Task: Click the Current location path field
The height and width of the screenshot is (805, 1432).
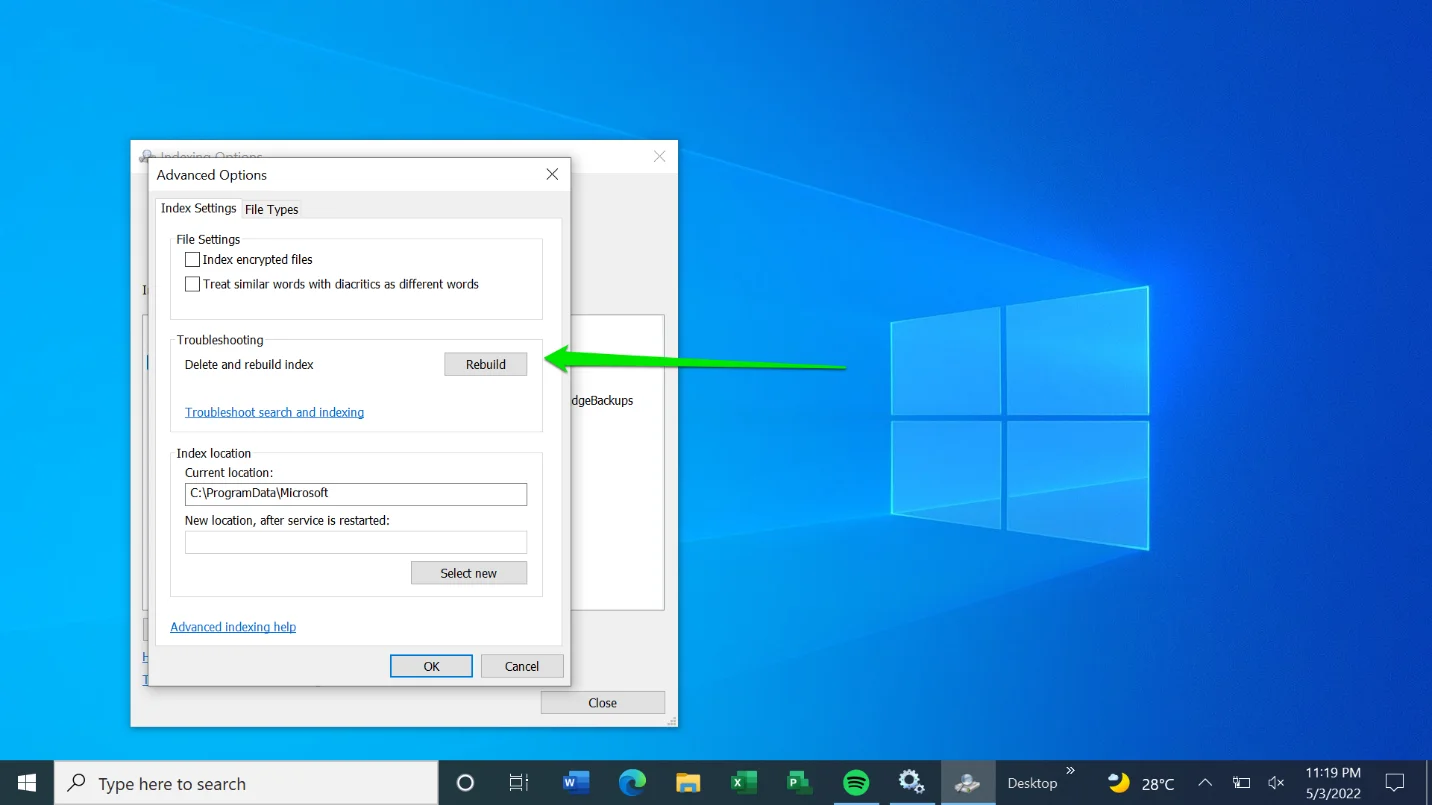Action: (x=356, y=493)
